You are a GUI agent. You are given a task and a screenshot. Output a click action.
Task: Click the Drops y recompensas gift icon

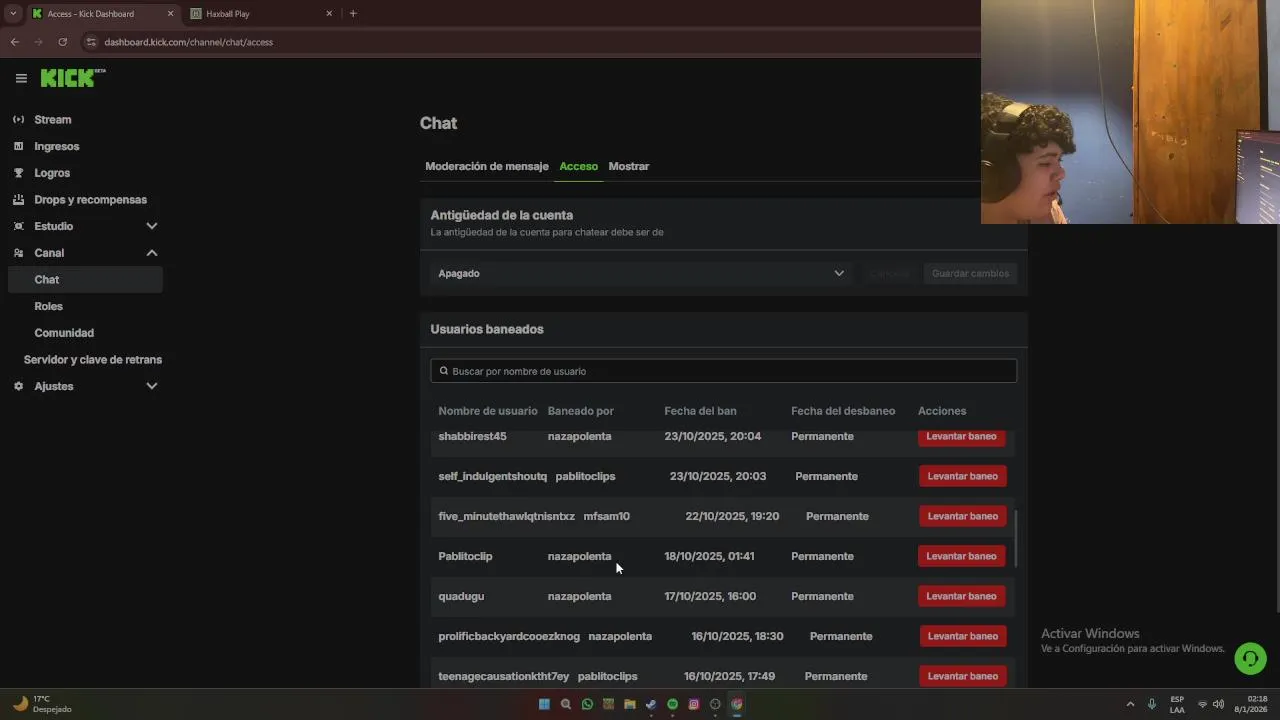[18, 199]
